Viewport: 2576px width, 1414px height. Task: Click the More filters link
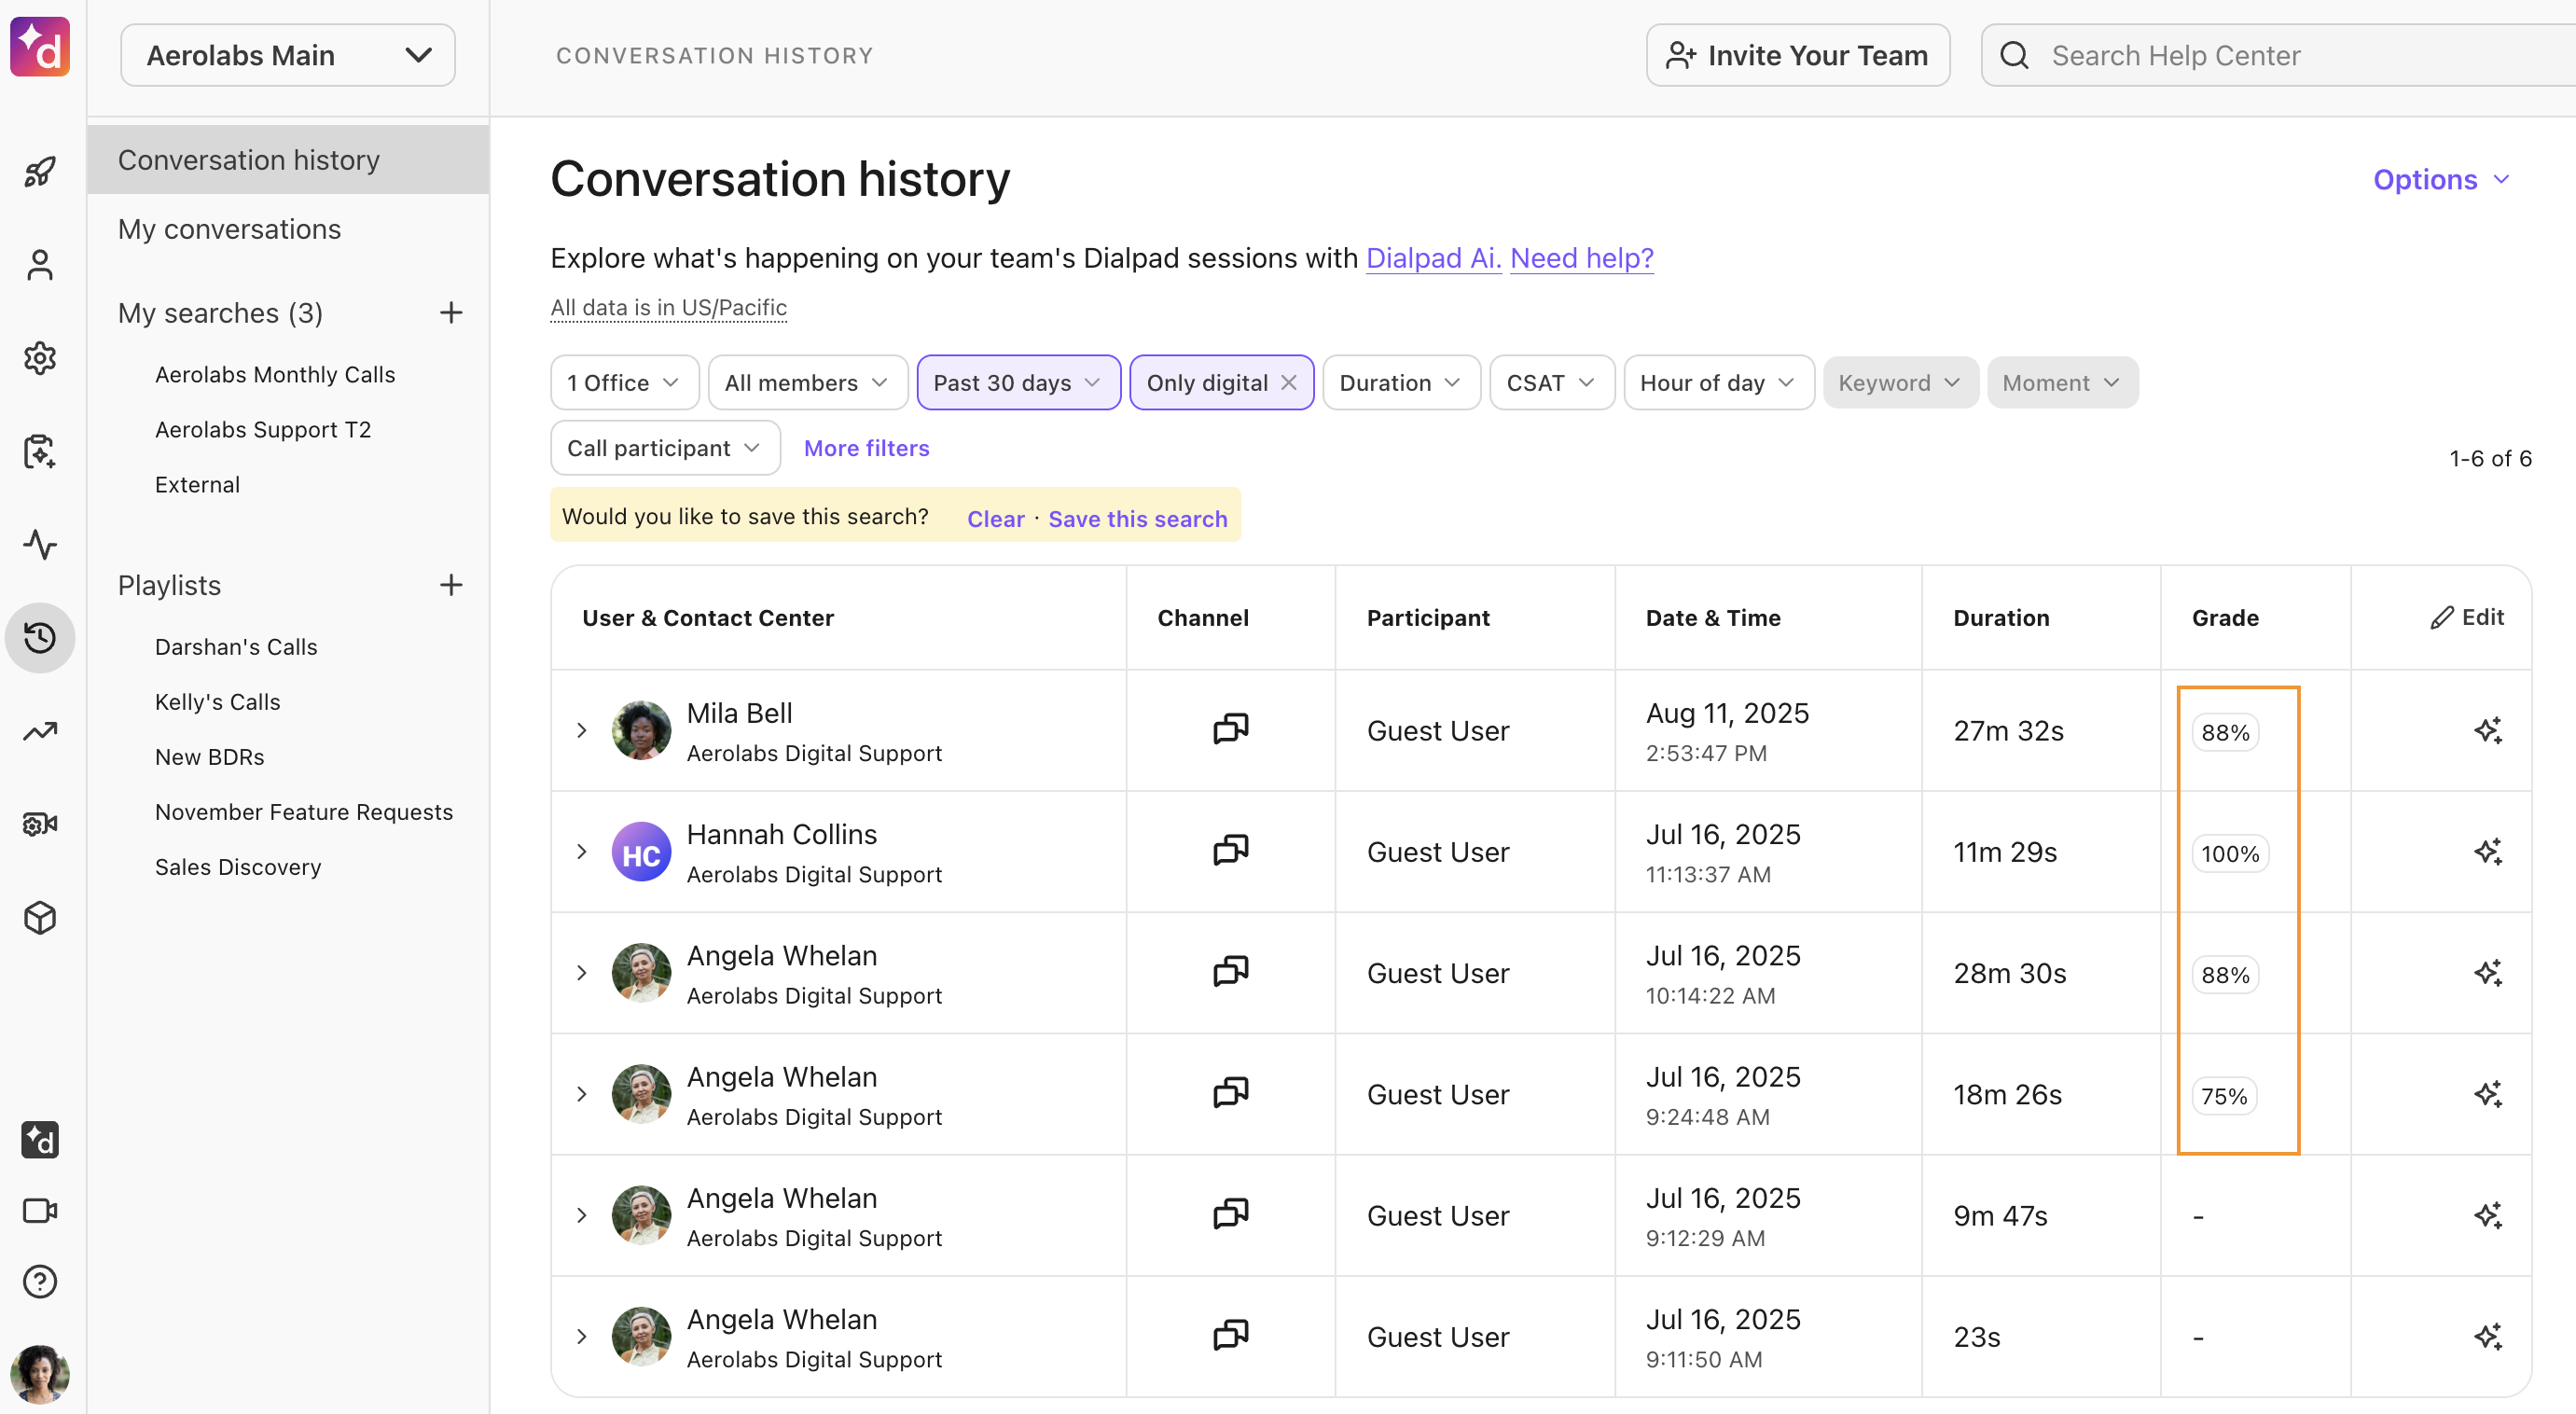866,448
